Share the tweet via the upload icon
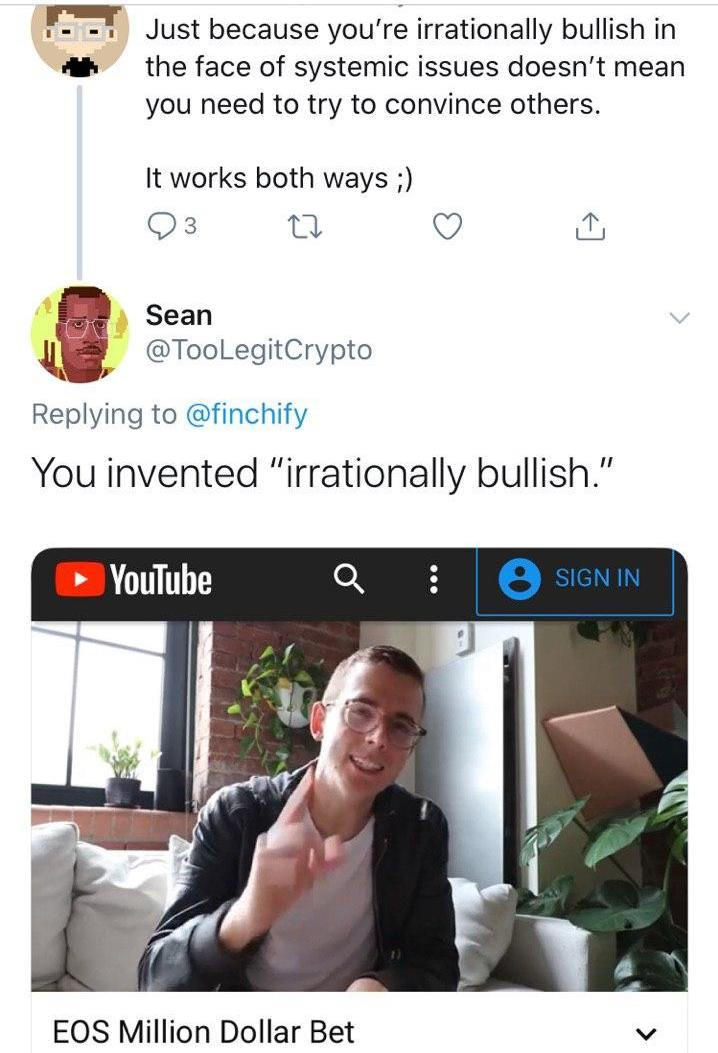Screen dimensions: 718x1053 [x=590, y=226]
